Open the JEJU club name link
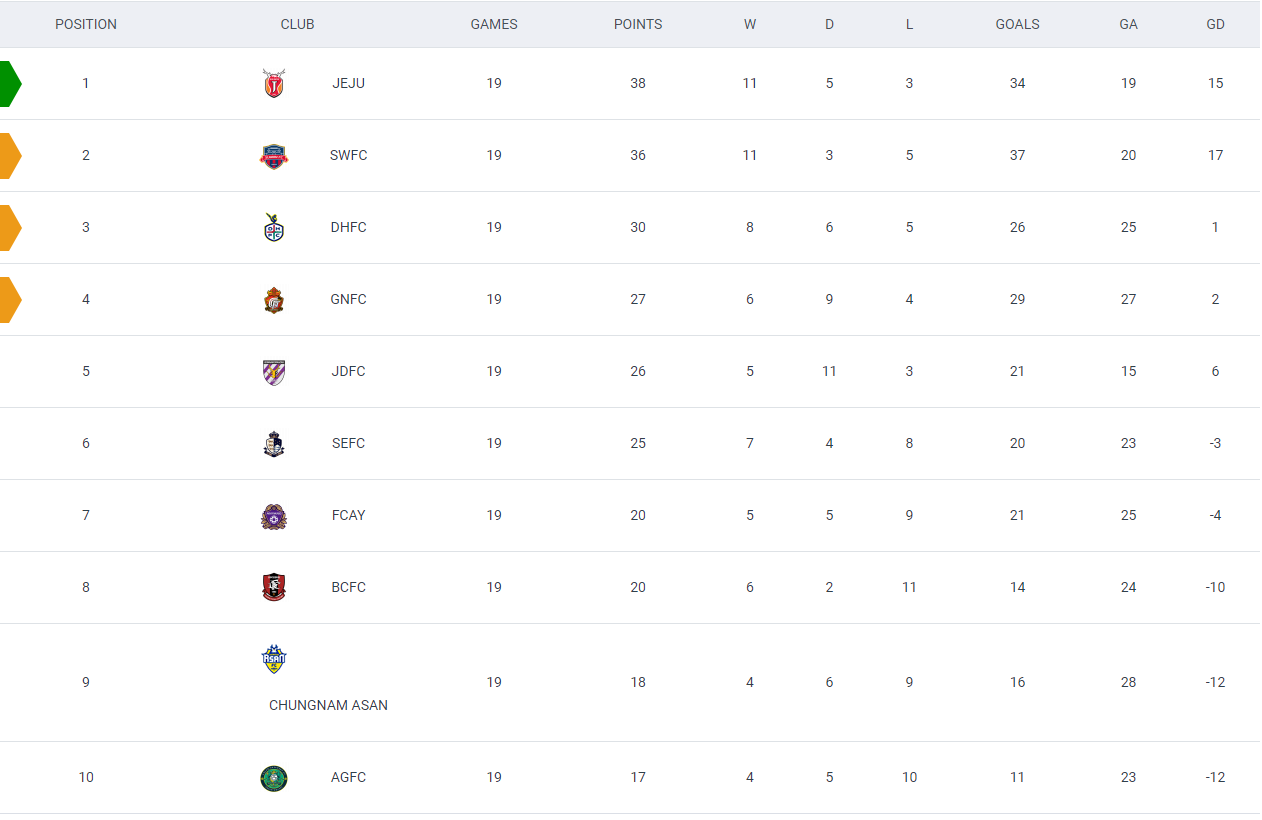1262x820 pixels. coord(349,83)
